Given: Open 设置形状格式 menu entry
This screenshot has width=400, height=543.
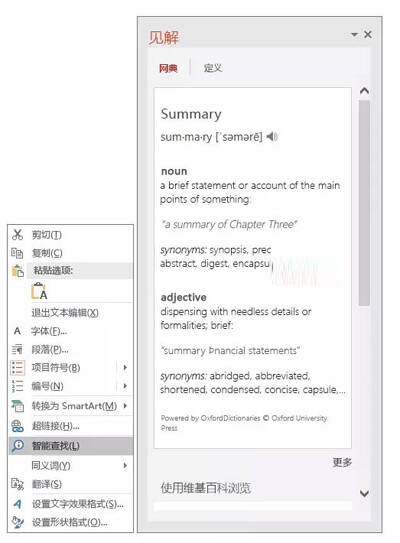Looking at the screenshot, I should tap(71, 522).
